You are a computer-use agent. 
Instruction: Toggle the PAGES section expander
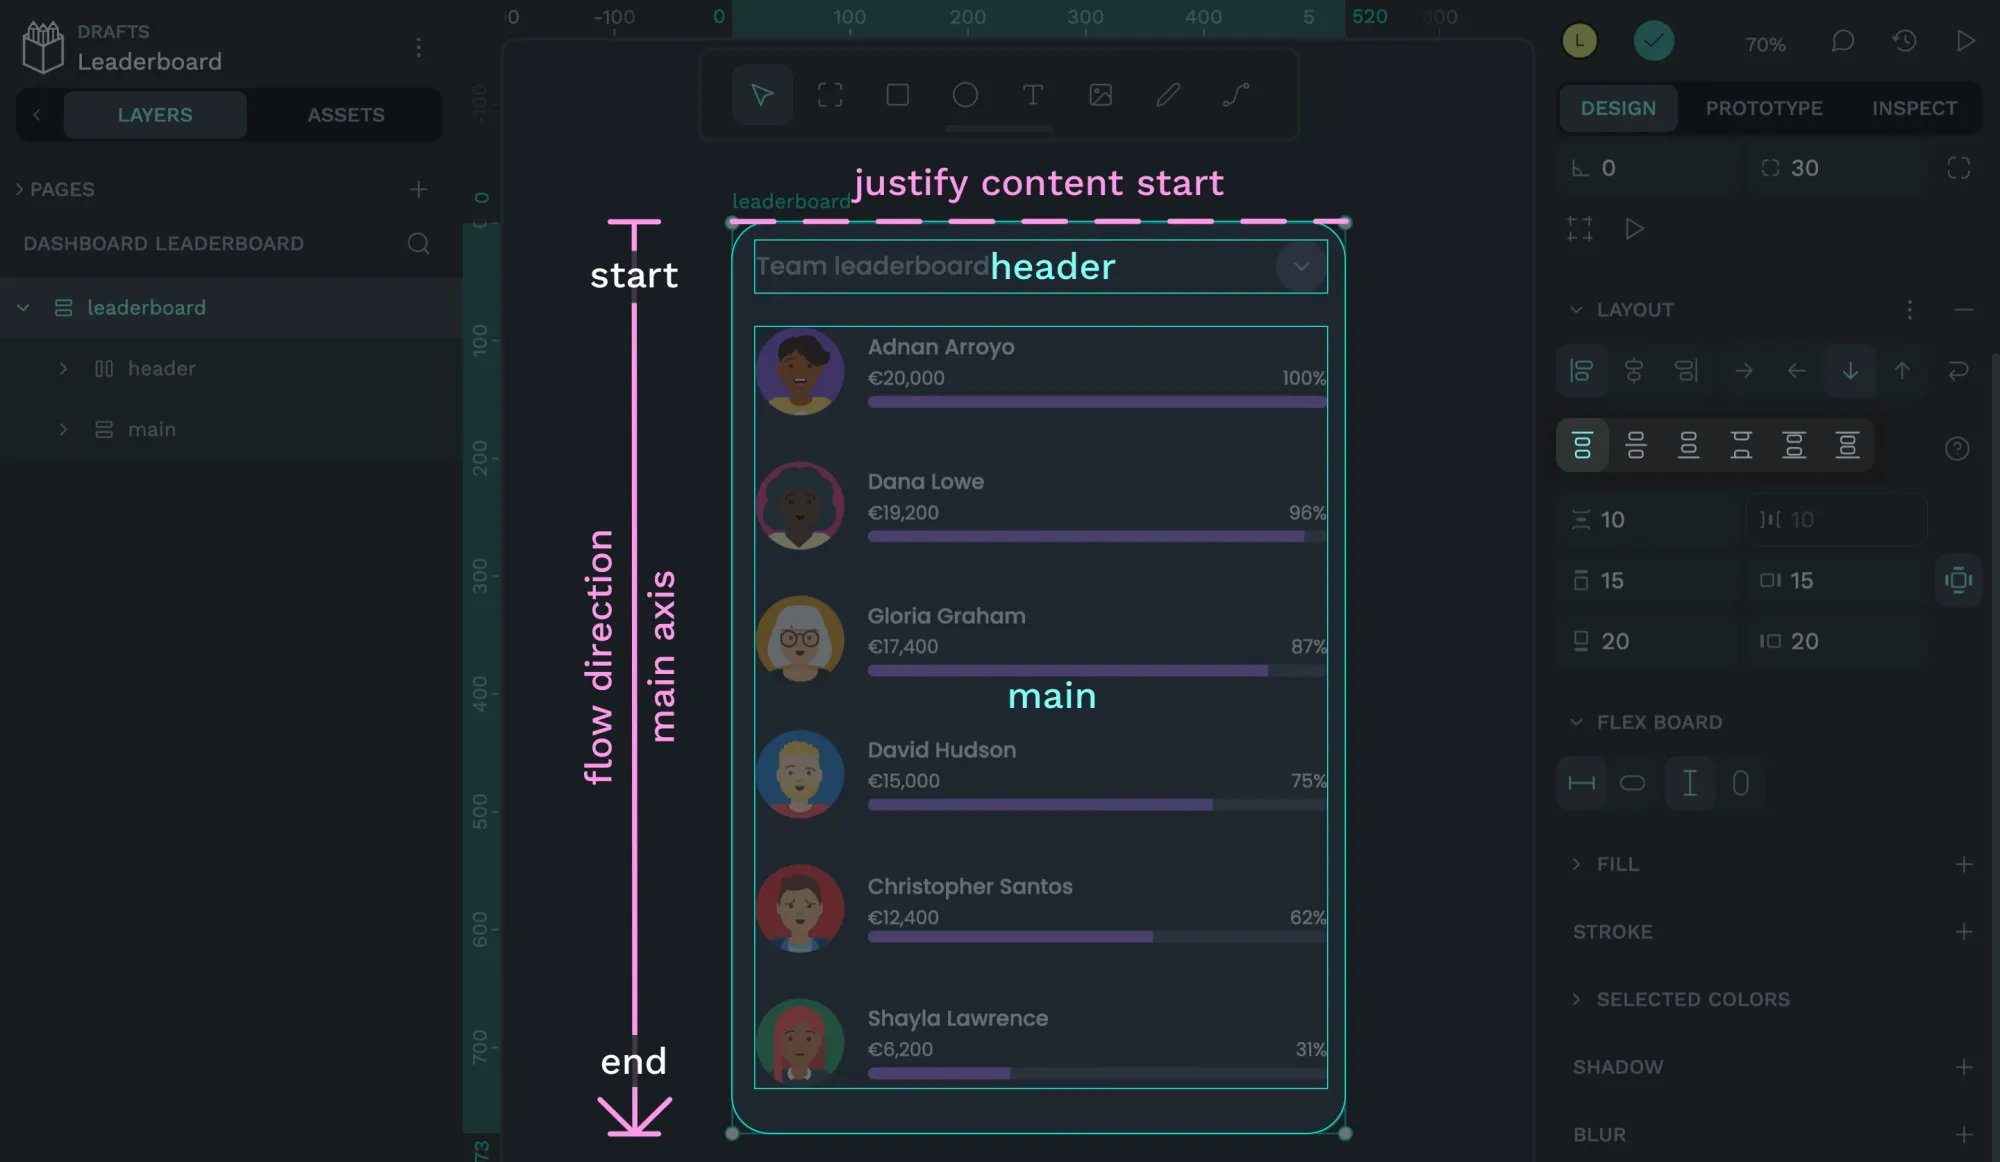[x=19, y=190]
